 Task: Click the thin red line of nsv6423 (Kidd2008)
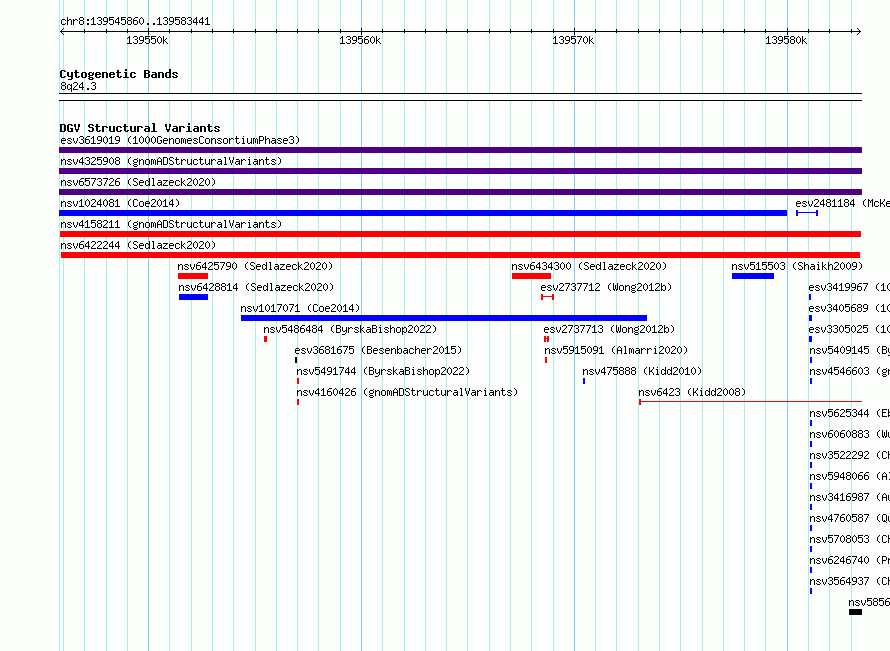pyautogui.click(x=750, y=402)
